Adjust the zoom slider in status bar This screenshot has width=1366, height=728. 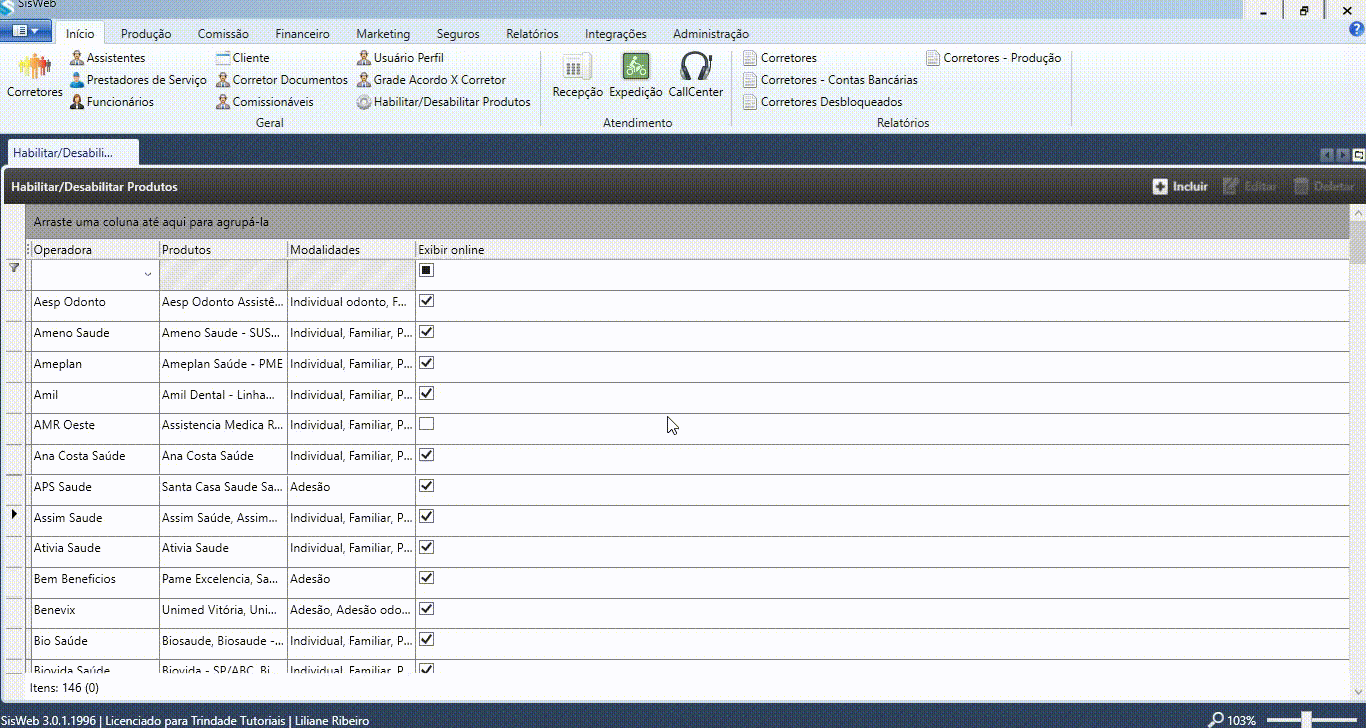[x=1306, y=719]
